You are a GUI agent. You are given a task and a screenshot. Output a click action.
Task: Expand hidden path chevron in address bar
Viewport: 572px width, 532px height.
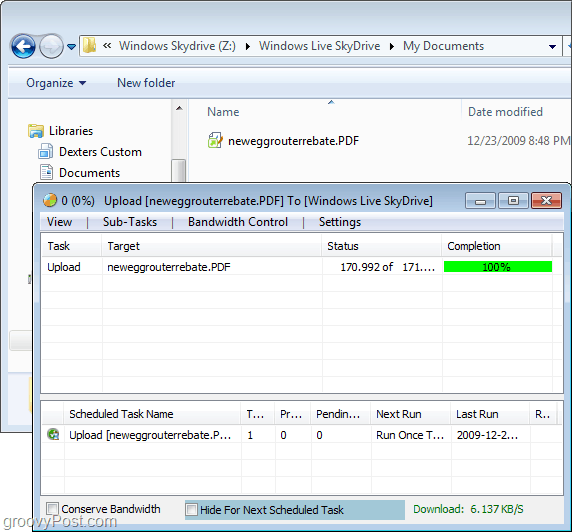(107, 46)
